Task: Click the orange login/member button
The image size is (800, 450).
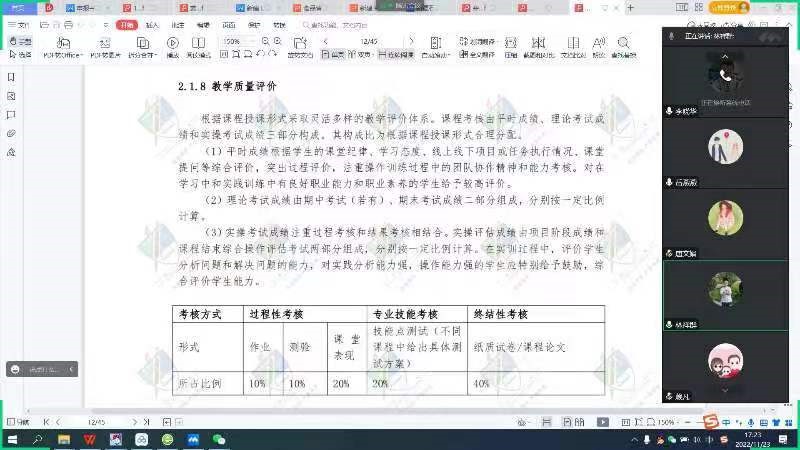Action: tap(728, 7)
